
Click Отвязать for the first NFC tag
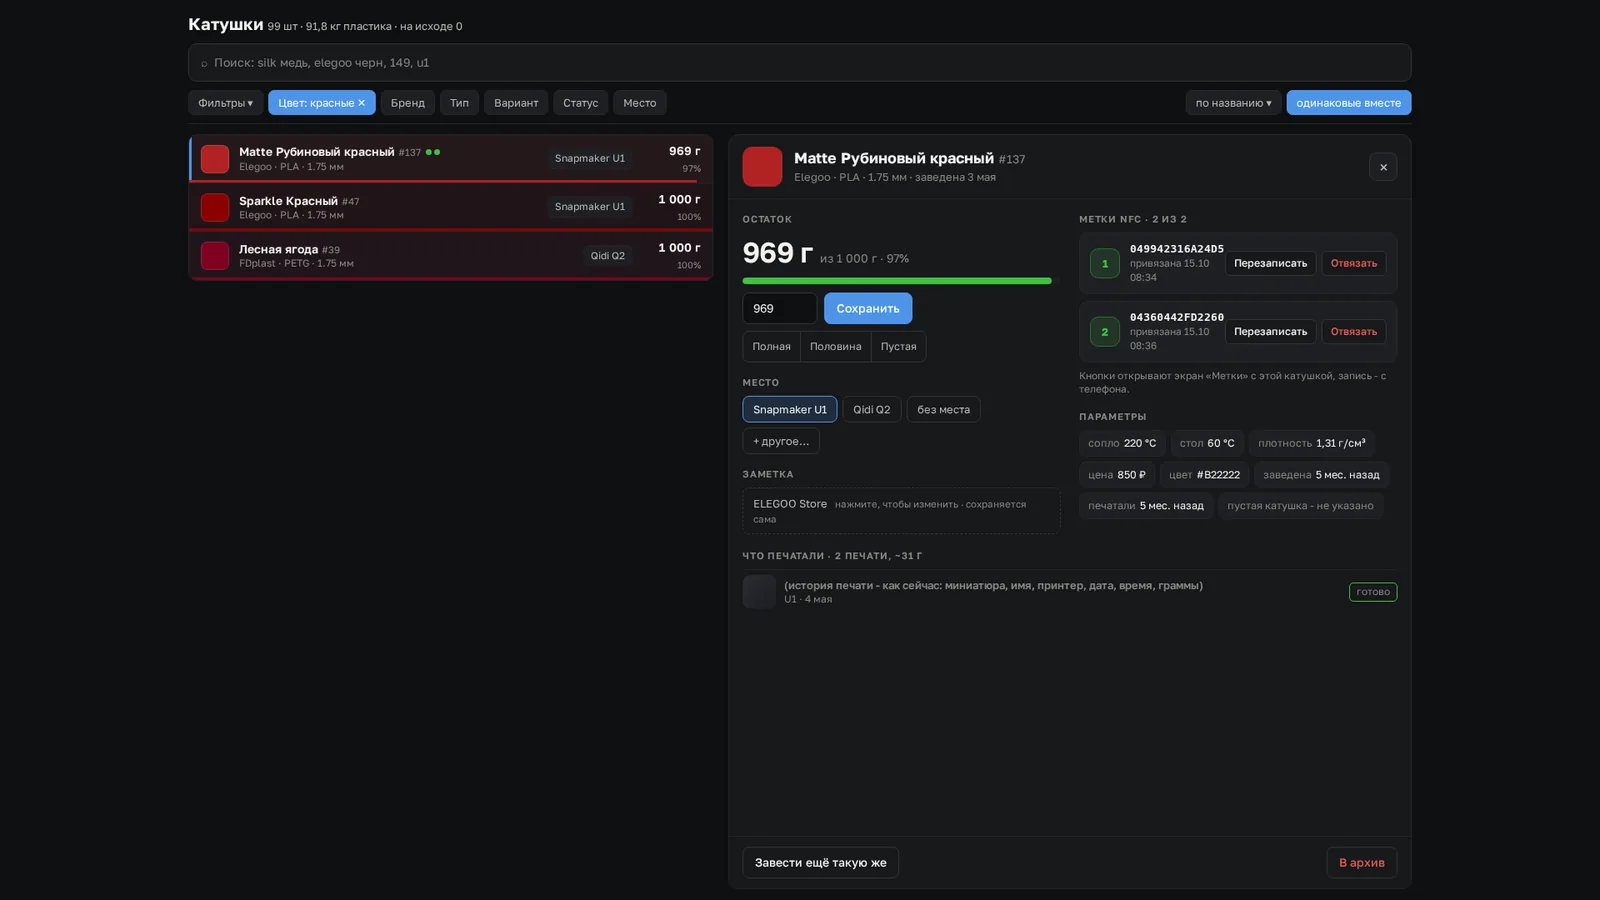pyautogui.click(x=1354, y=263)
